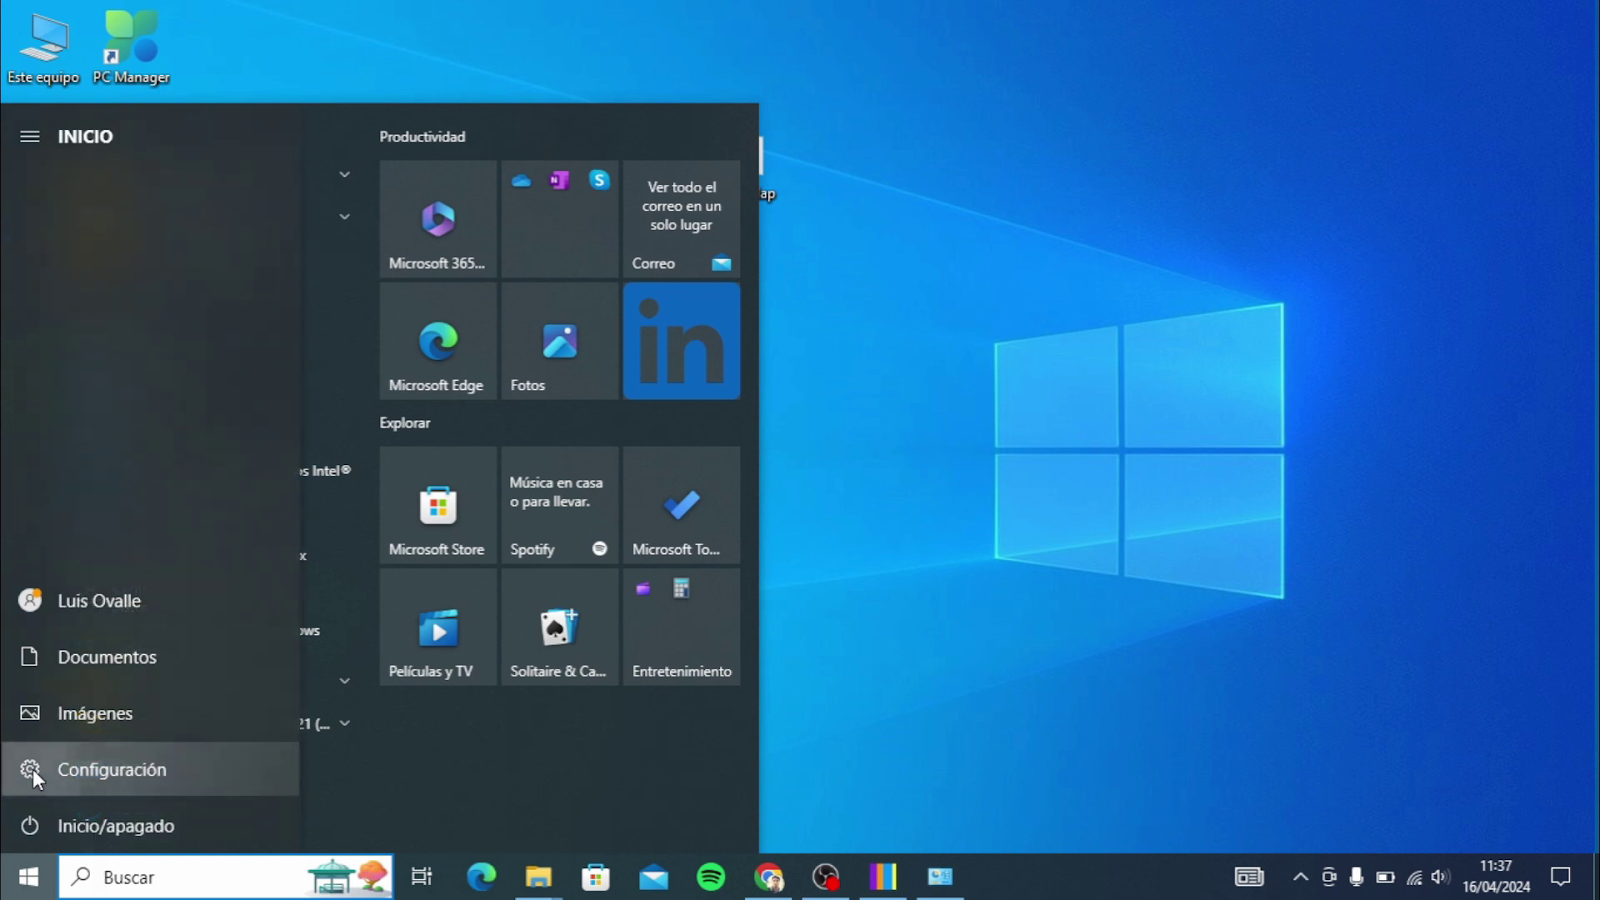Viewport: 1600px width, 900px height.
Task: Open Configuración settings
Action: [x=150, y=769]
